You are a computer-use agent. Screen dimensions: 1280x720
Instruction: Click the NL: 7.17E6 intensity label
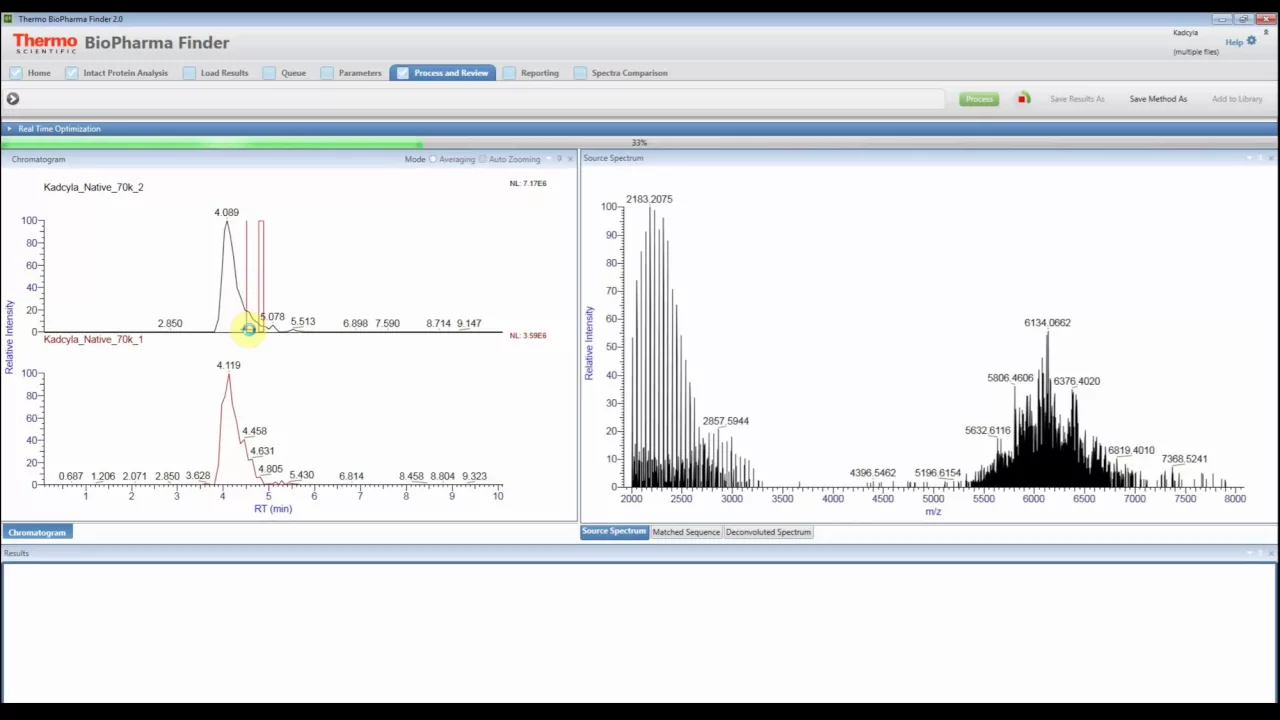click(x=528, y=184)
